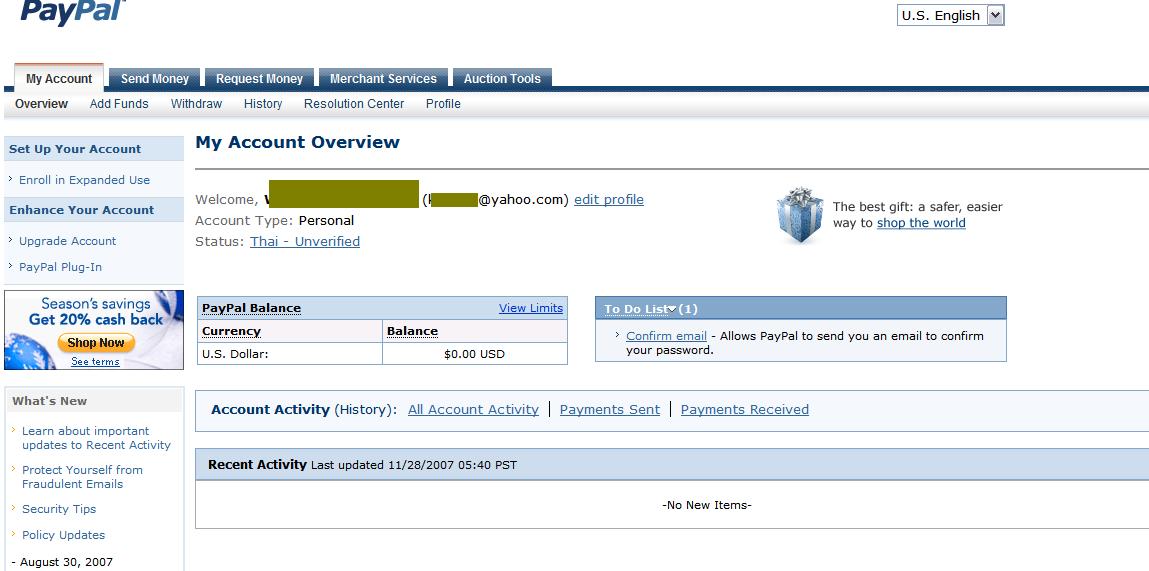Click the $0.00 USD balance value
Screen dimensions: 1149x571
[474, 354]
